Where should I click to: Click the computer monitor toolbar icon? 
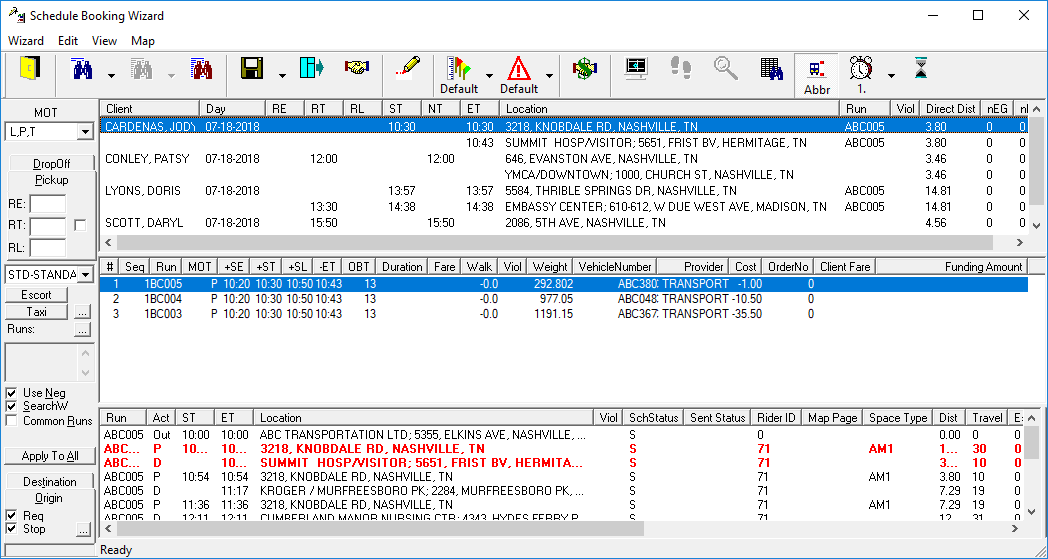[x=636, y=68]
